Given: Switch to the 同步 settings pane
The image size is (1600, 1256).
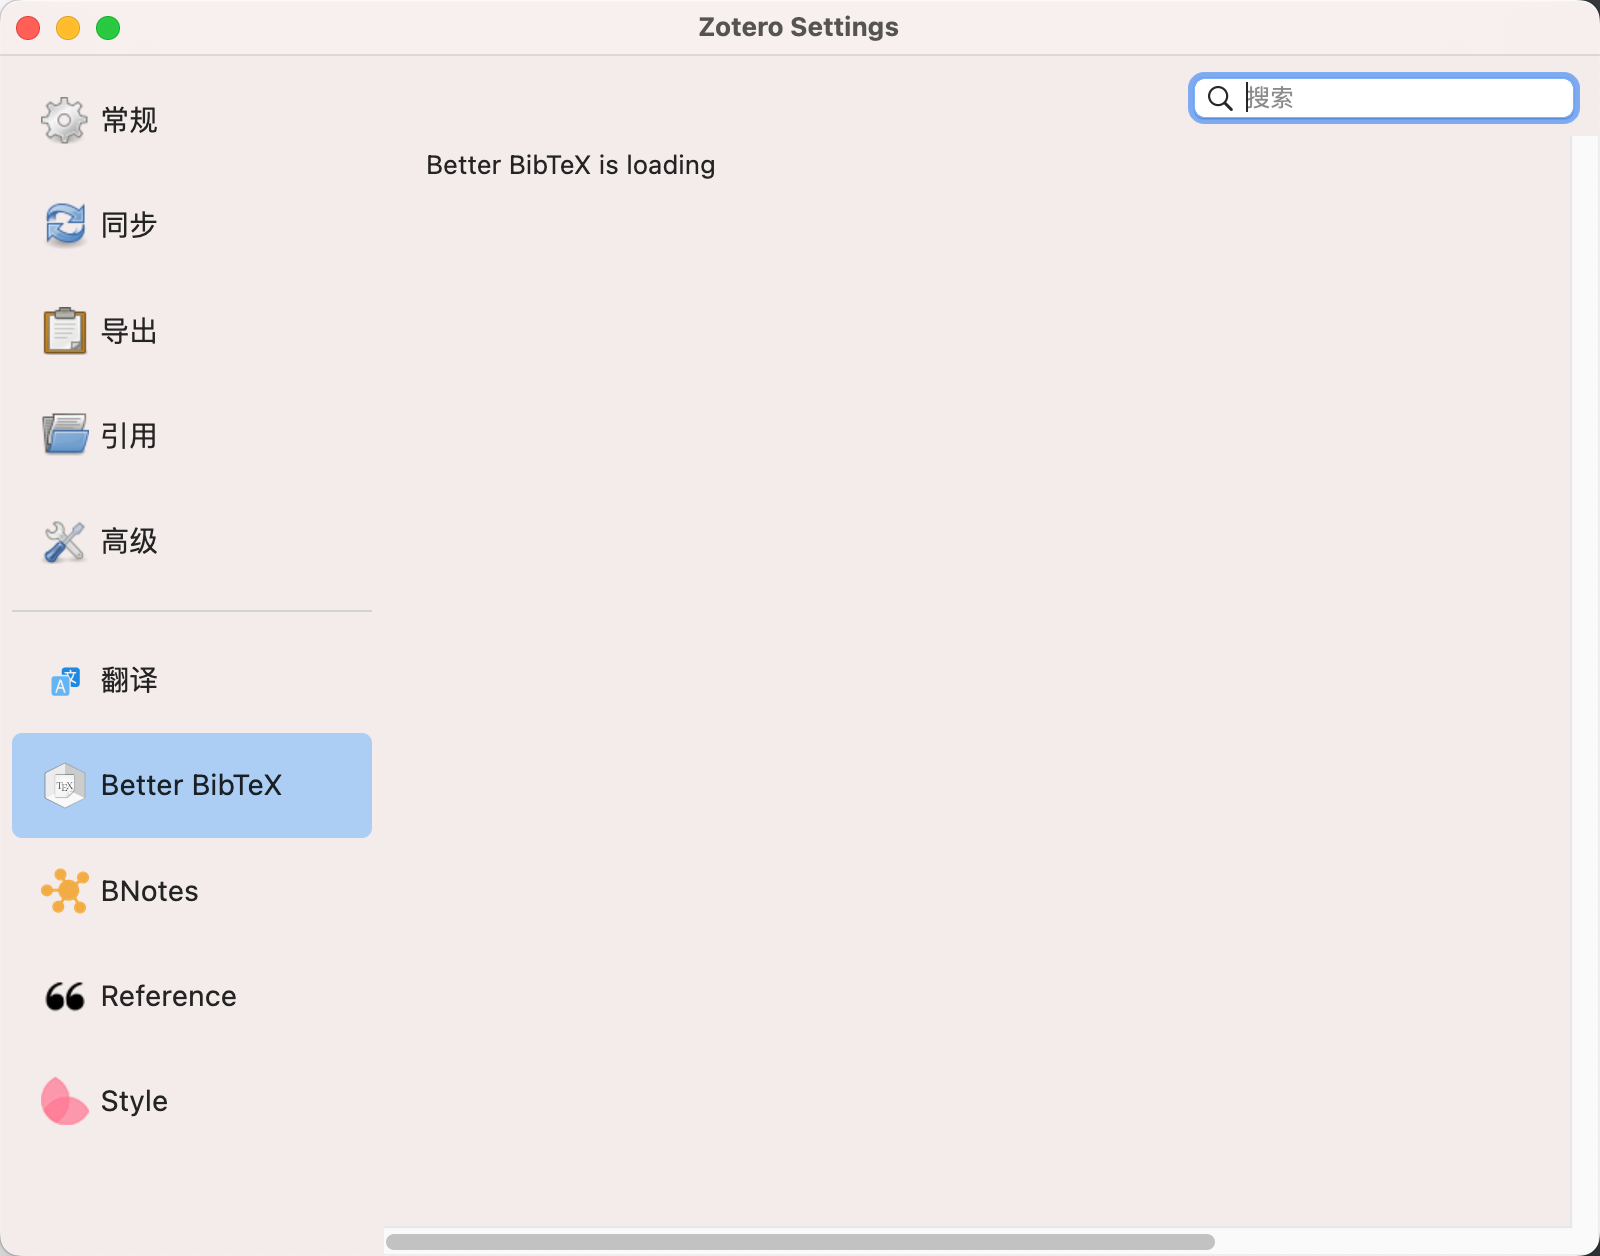Looking at the screenshot, I should (192, 225).
